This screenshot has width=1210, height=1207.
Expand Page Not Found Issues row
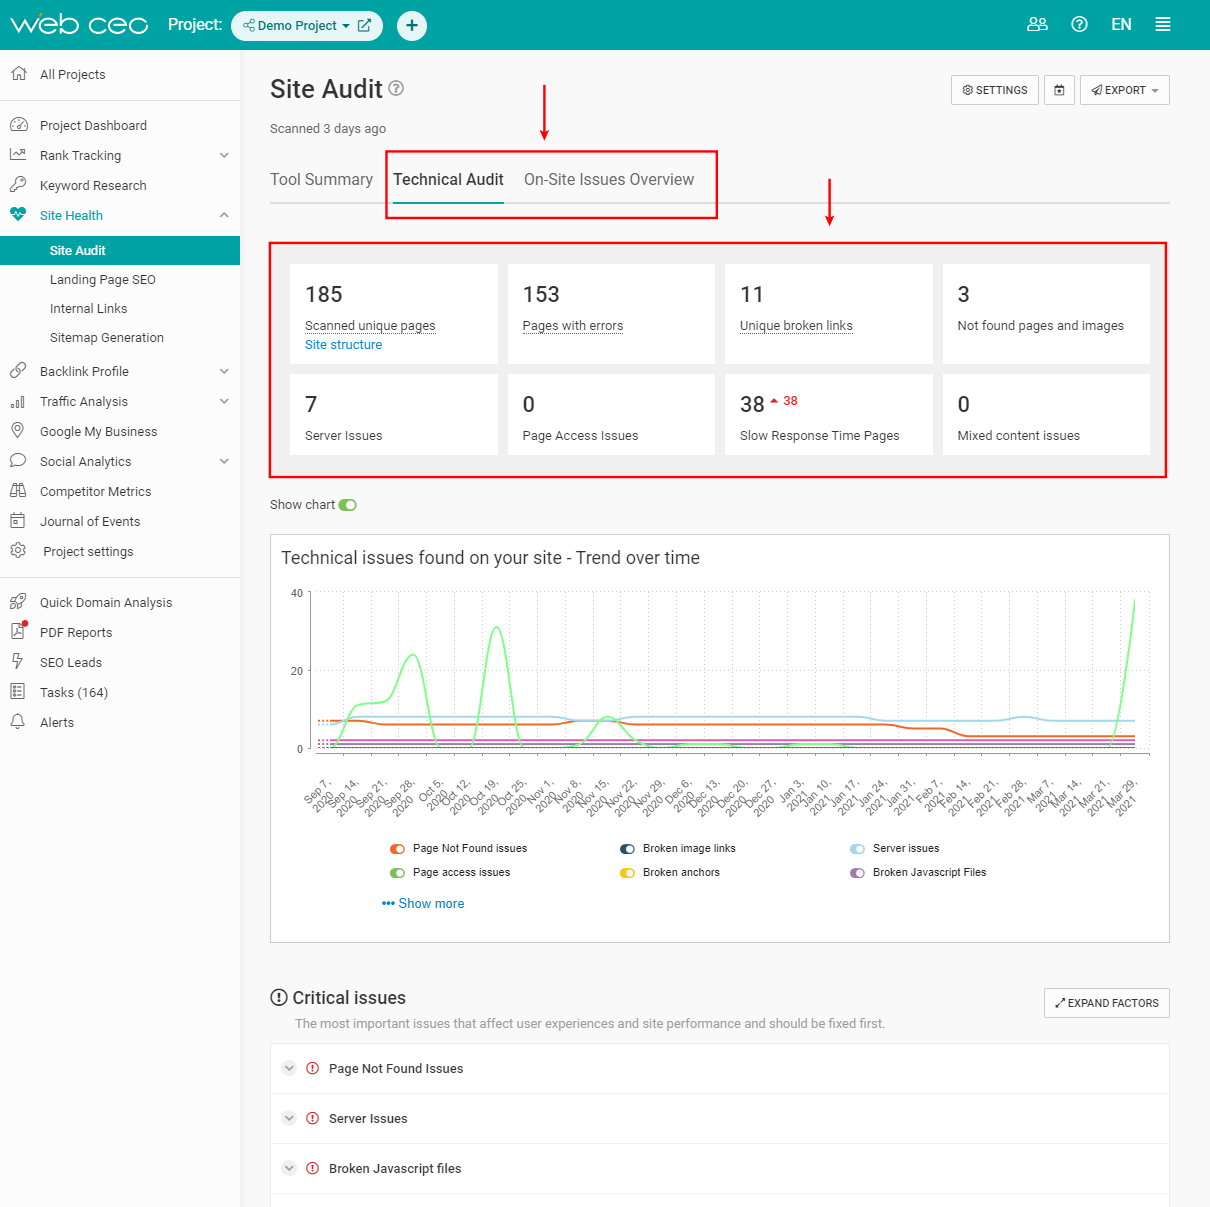point(289,1068)
